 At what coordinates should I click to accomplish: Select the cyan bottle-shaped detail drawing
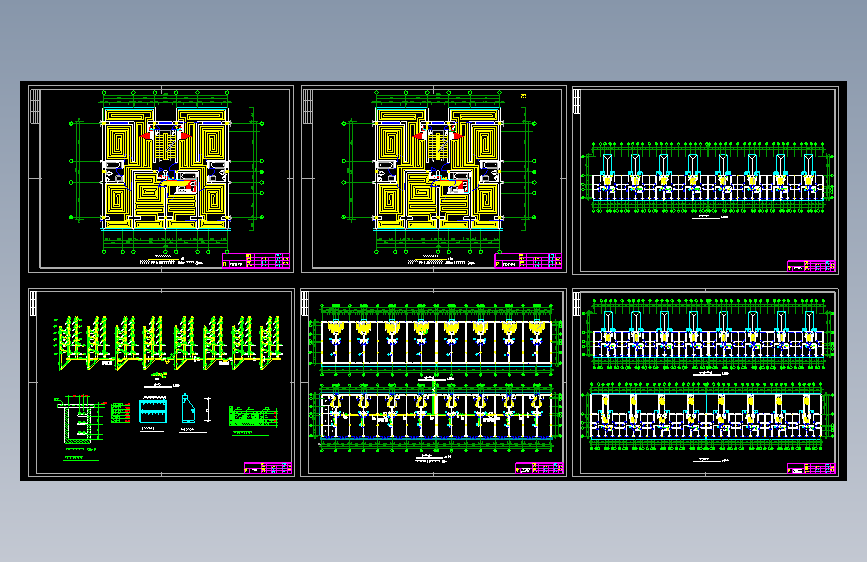(188, 408)
